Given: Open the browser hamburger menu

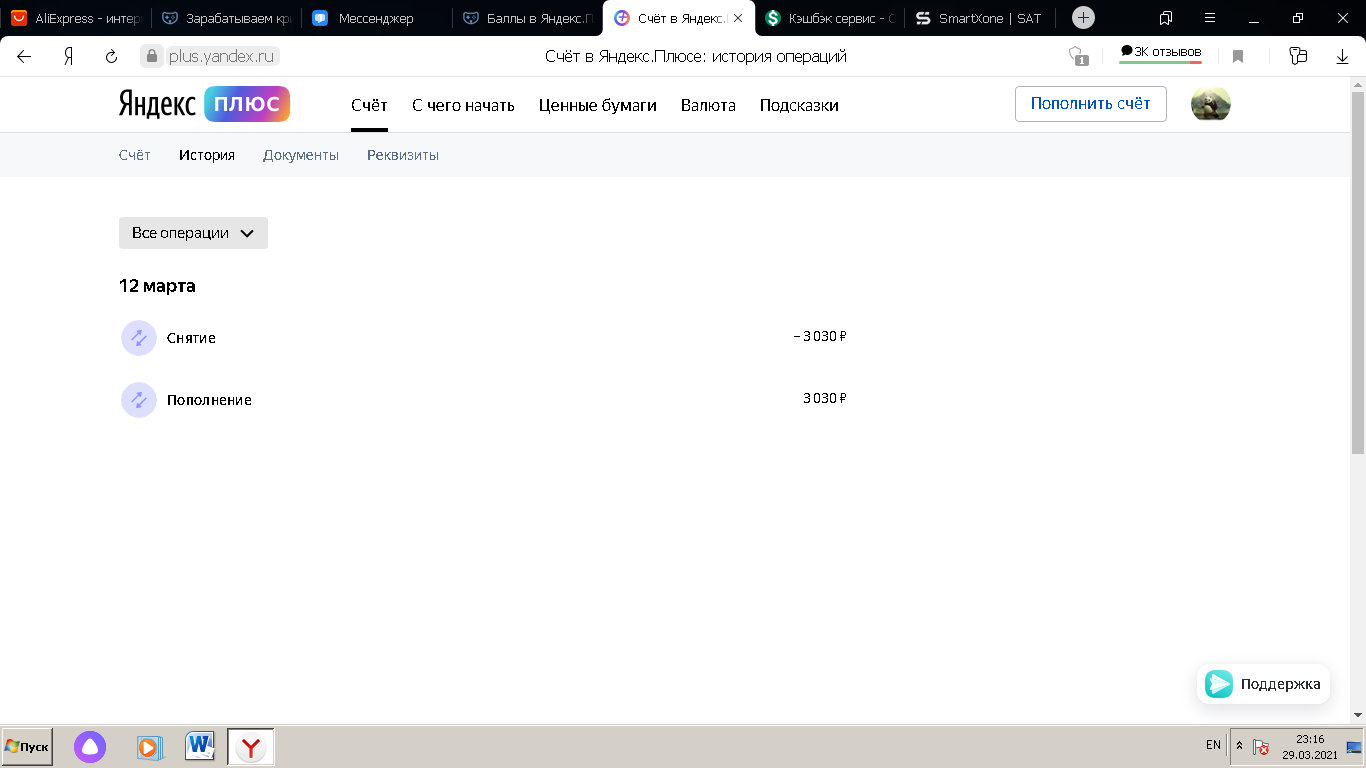Looking at the screenshot, I should click(1211, 18).
